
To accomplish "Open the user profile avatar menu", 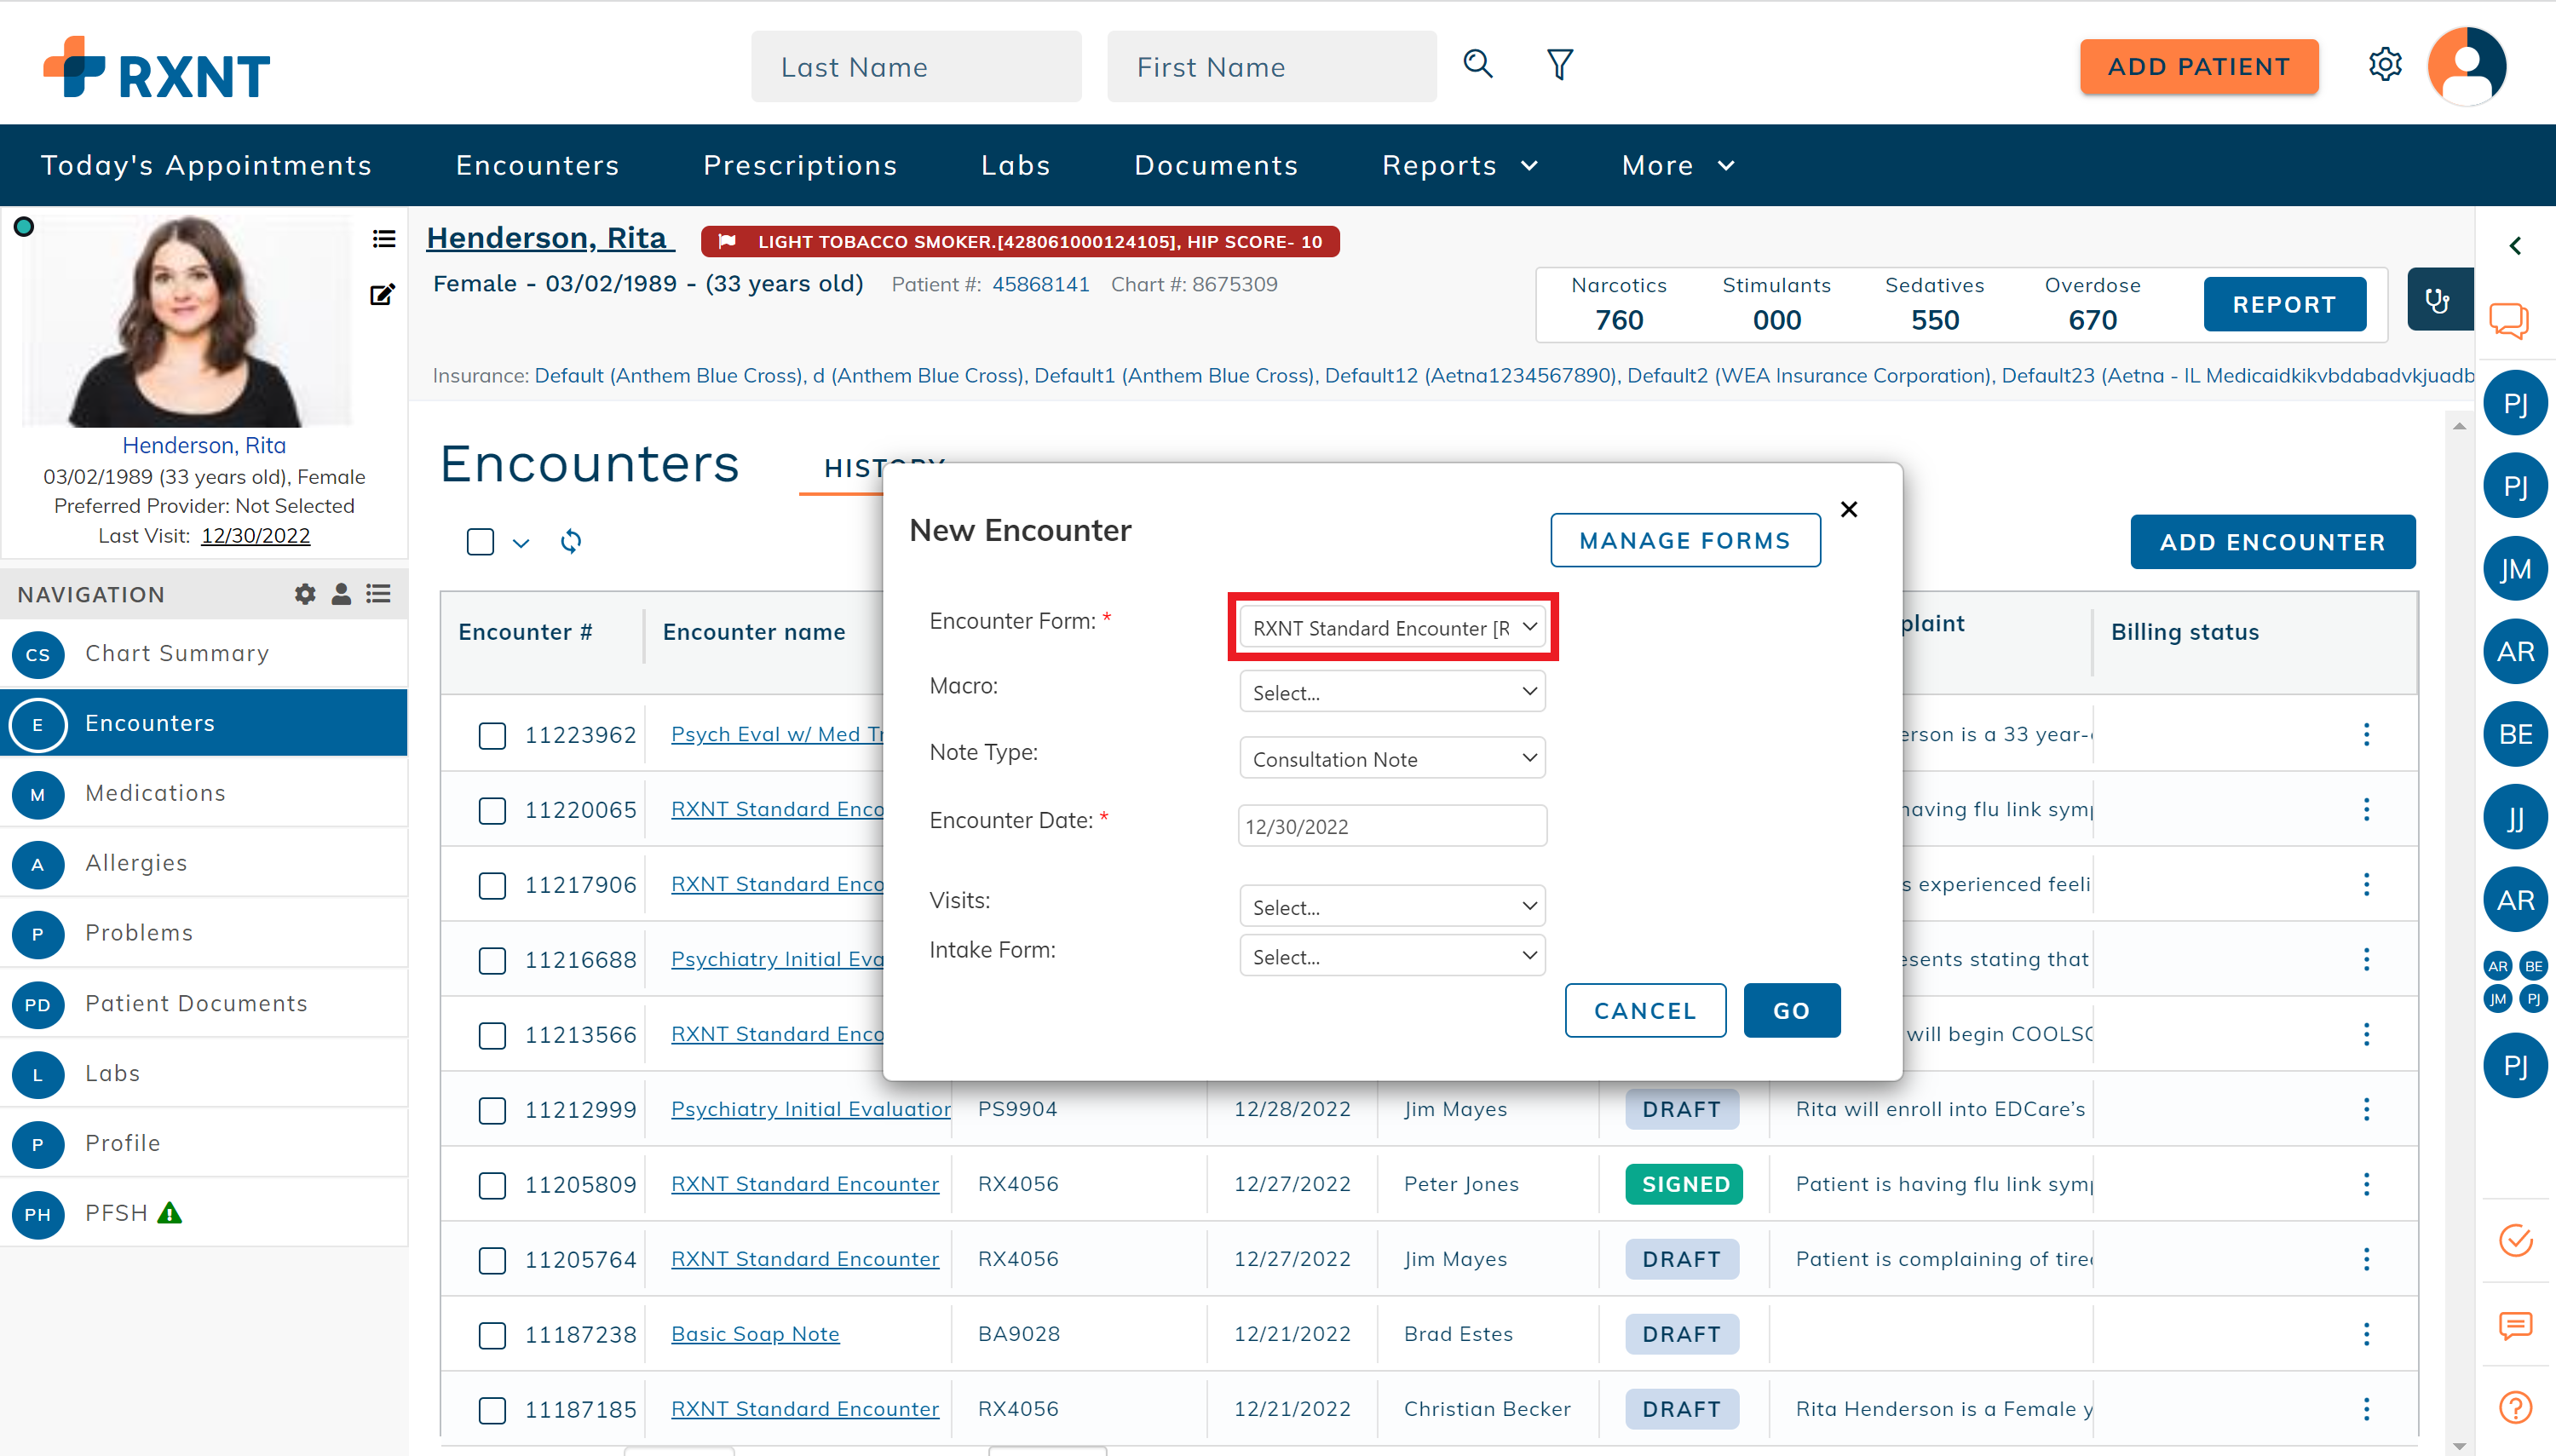I will click(2466, 66).
